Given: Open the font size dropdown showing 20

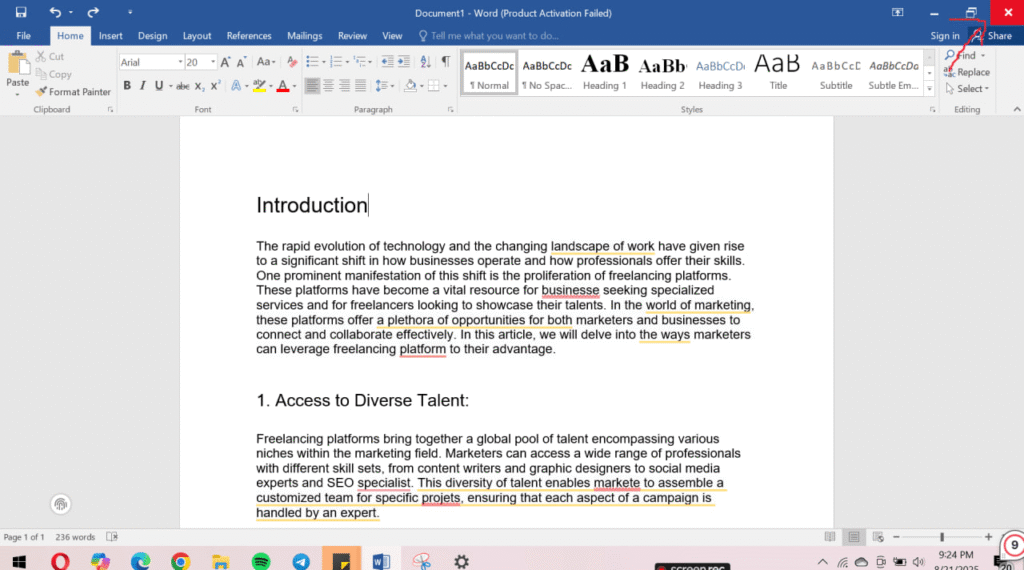Looking at the screenshot, I should coord(212,62).
